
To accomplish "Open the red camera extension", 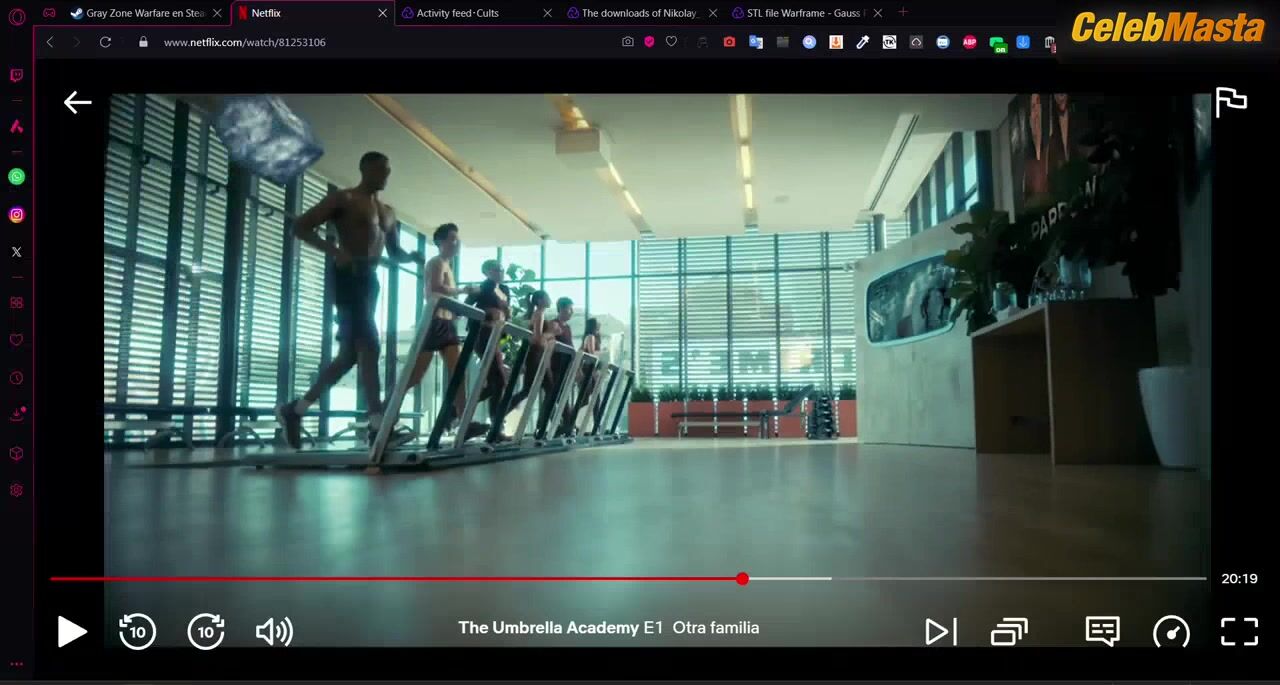I will pyautogui.click(x=729, y=42).
